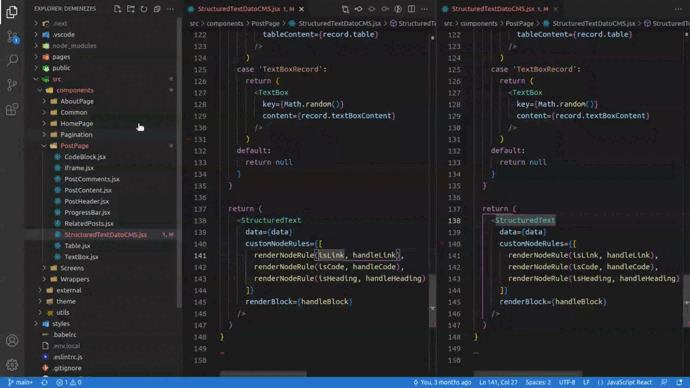Collapse all folders in Explorer
690x388 pixels.
pos(157,9)
